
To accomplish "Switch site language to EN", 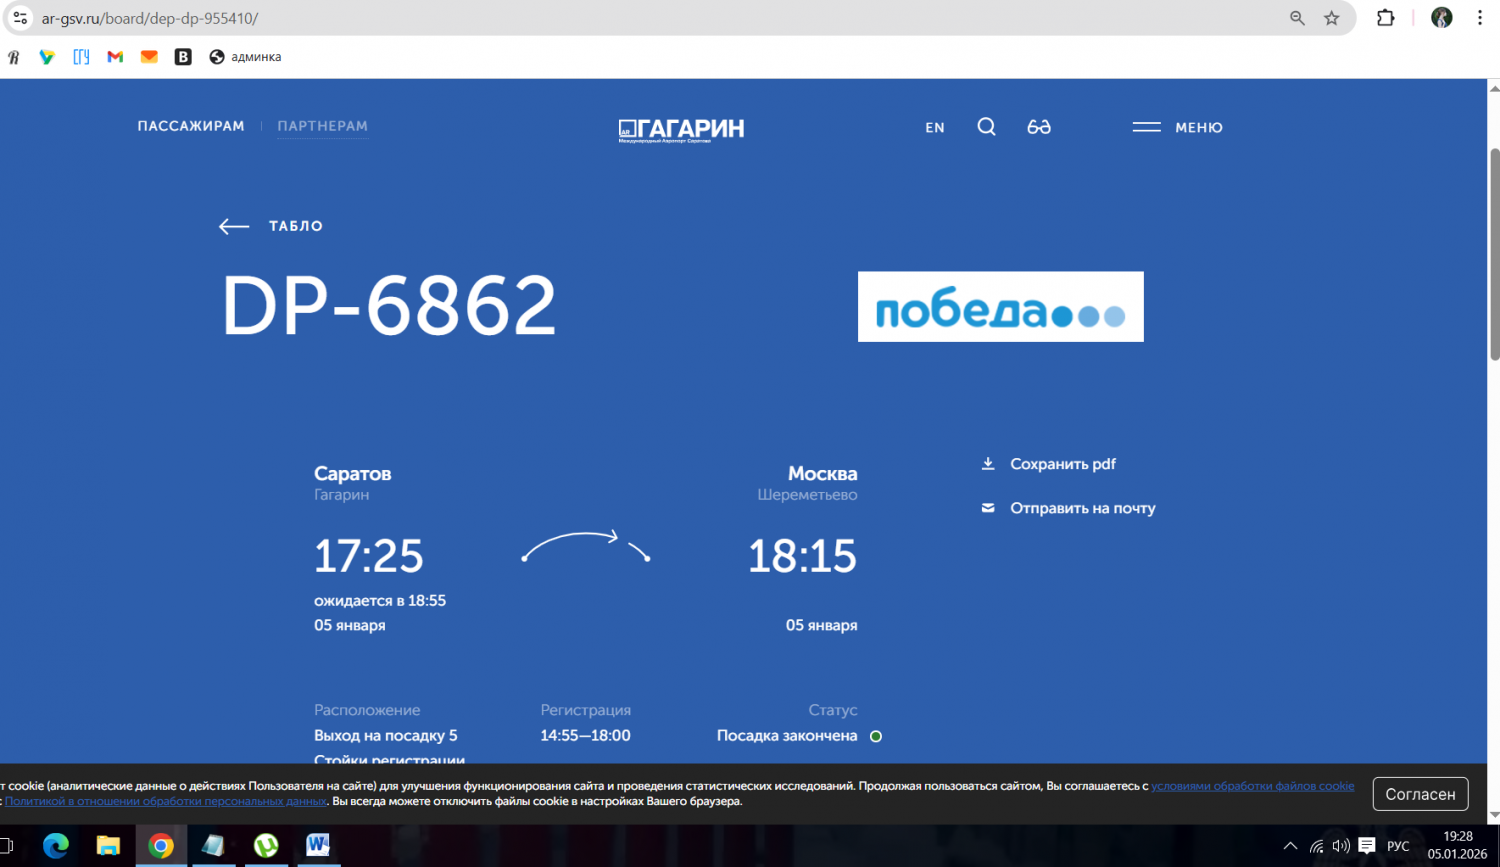I will click(934, 128).
